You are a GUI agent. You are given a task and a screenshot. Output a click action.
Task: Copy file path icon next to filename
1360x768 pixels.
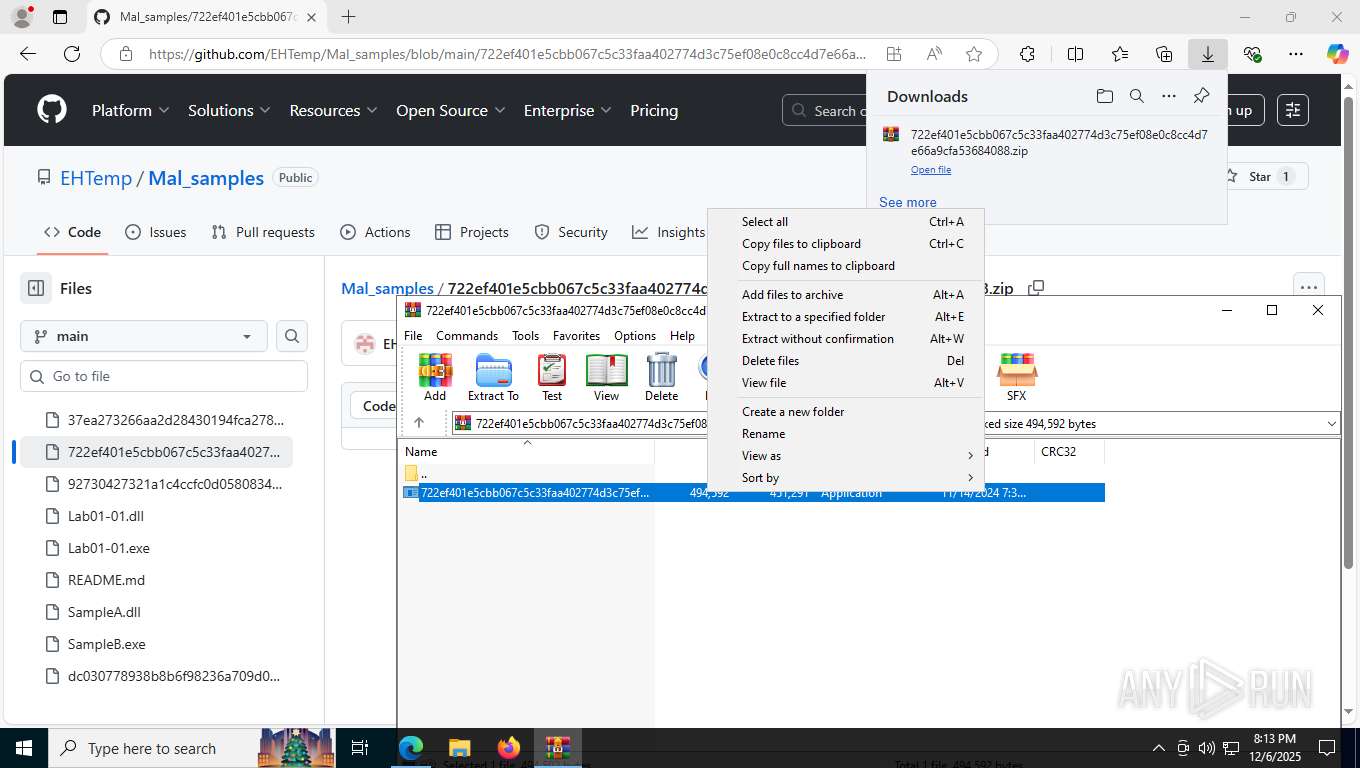click(1036, 288)
